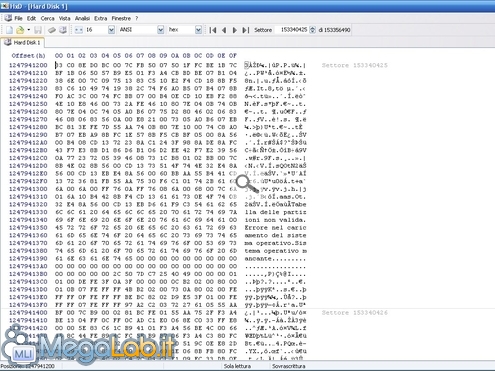Click decoded text 'Errore nel caric'
This screenshot has width=495, height=371.
tap(275, 228)
